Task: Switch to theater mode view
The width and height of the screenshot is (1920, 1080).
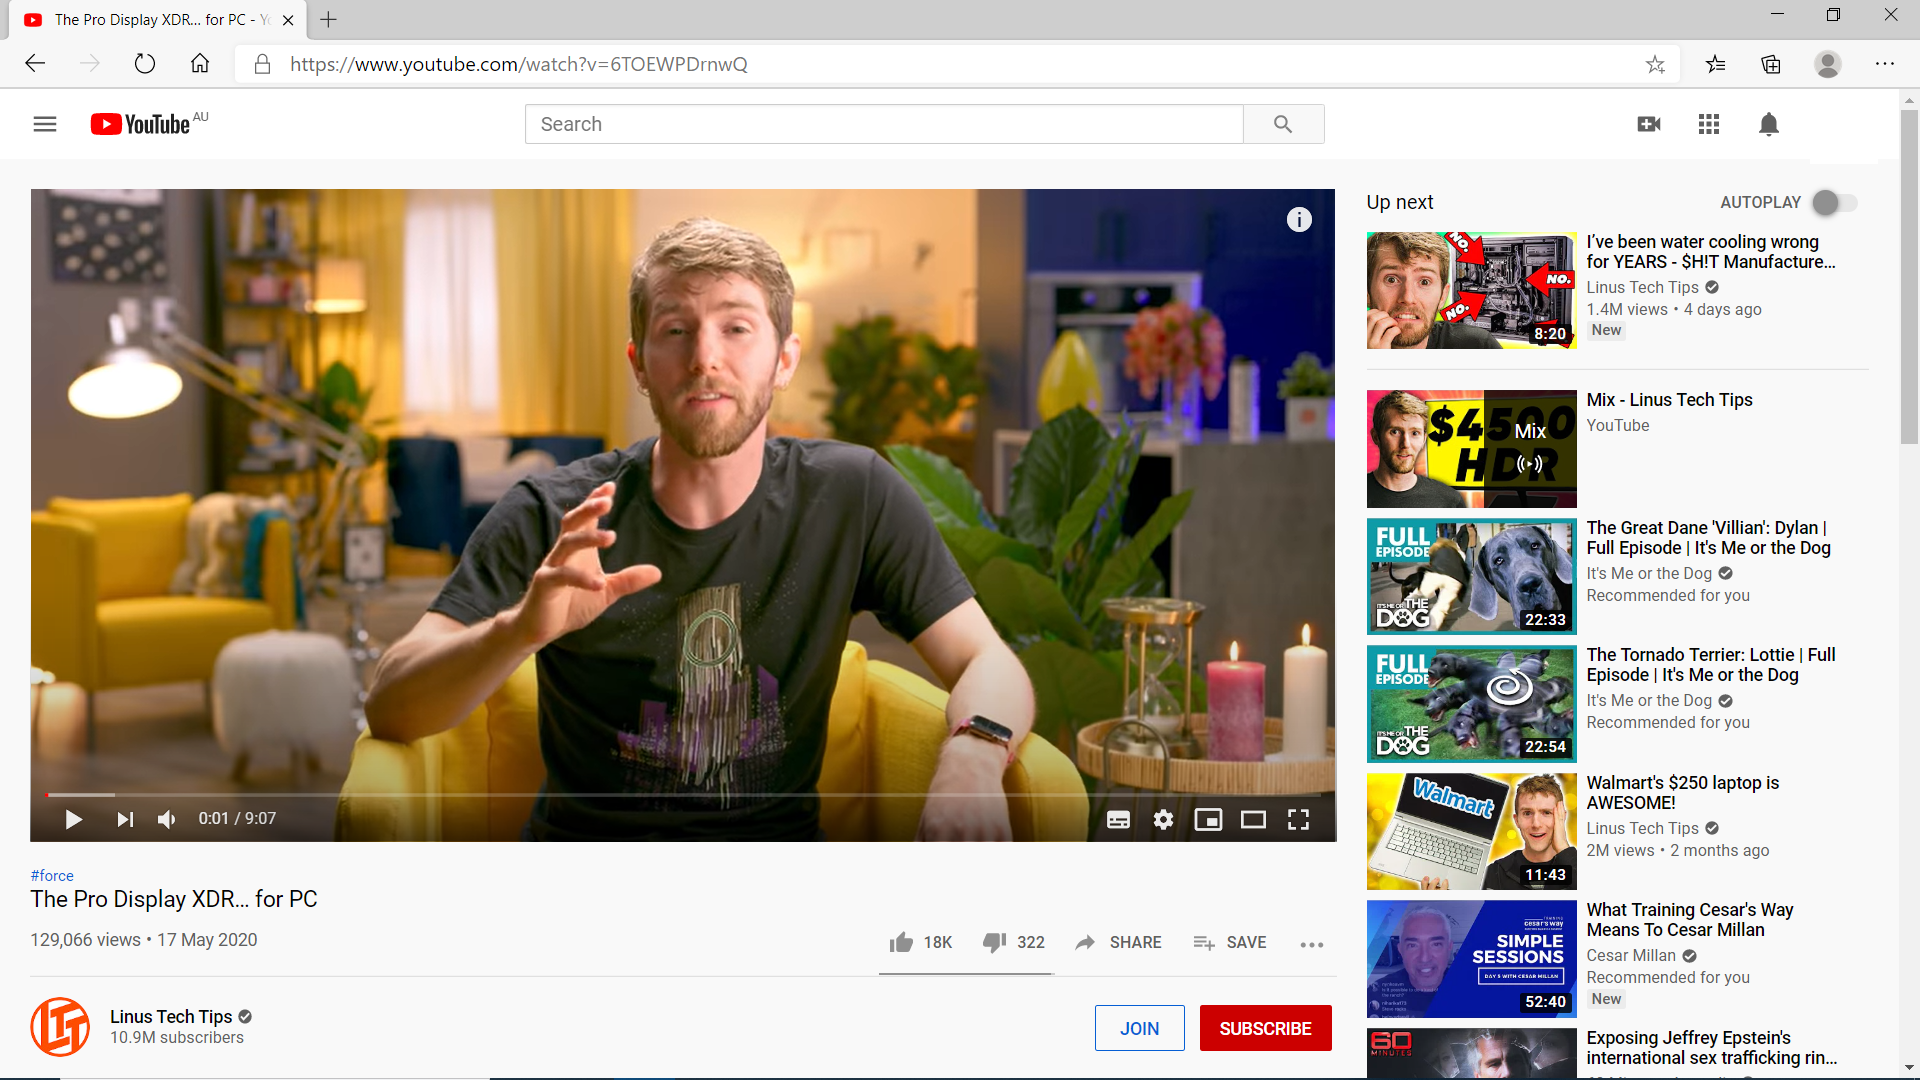Action: [x=1253, y=820]
